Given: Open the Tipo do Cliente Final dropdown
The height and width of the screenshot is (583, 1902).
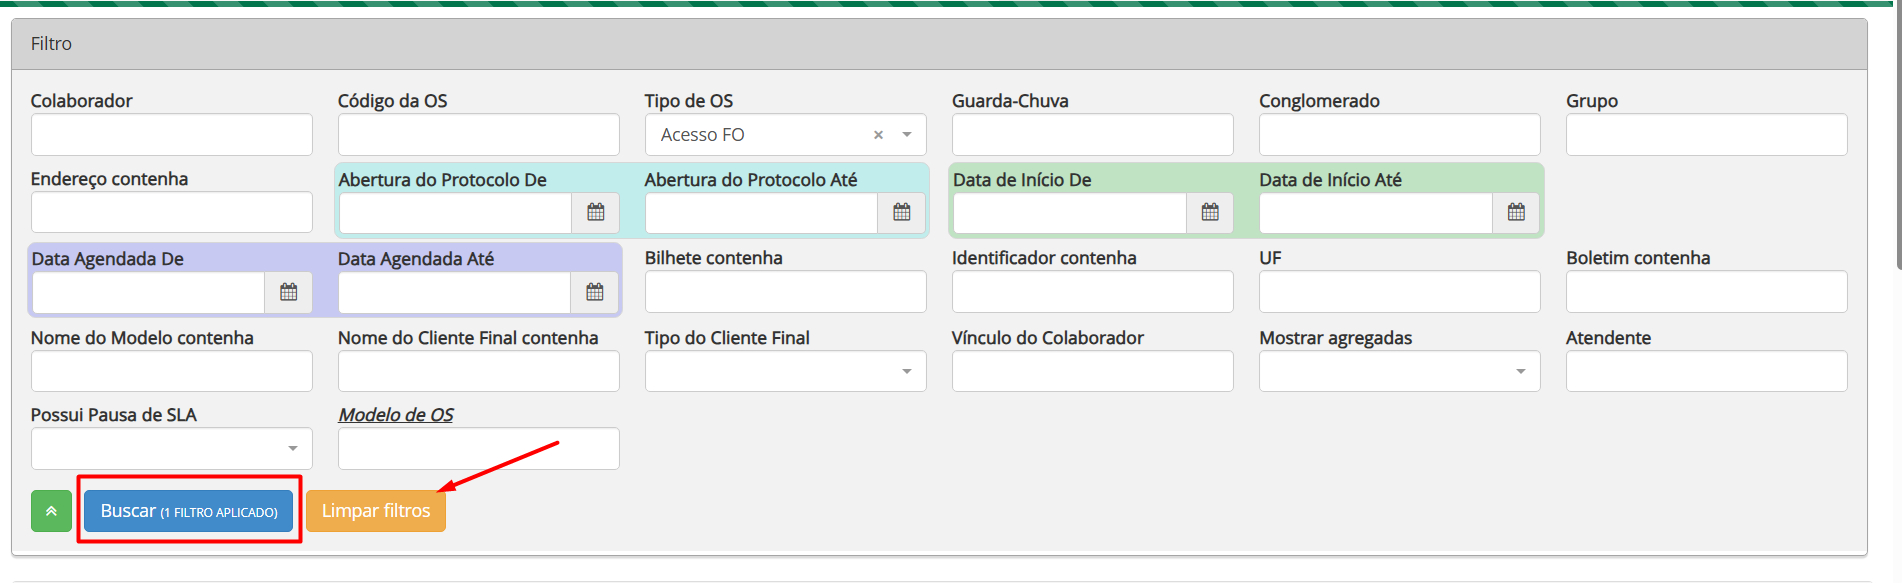Looking at the screenshot, I should coord(786,371).
